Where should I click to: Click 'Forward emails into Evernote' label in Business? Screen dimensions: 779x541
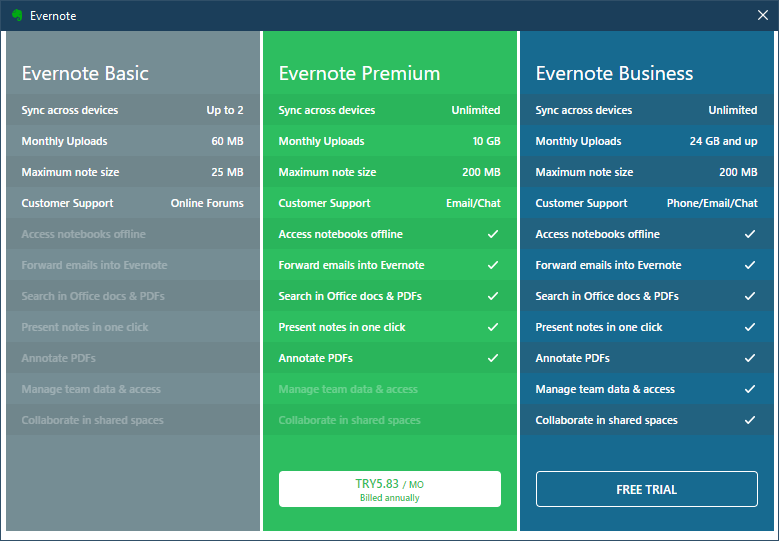608,265
